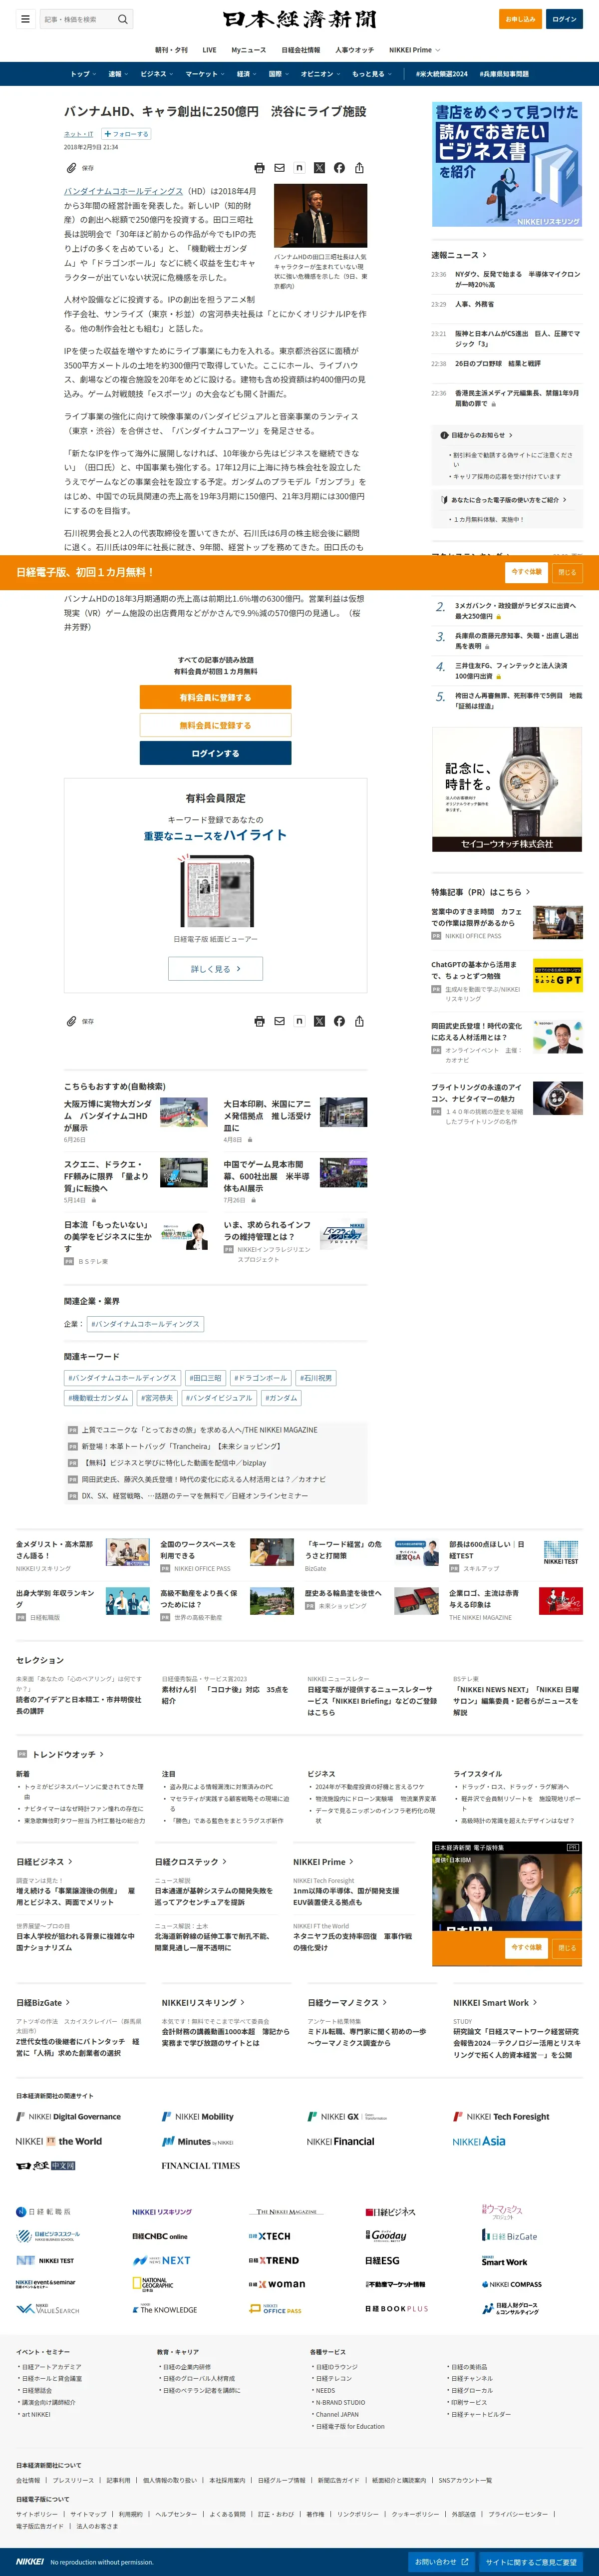The image size is (599, 2576).
Task: Open the NIKKEI Prime dropdown in top menu
Action: (x=414, y=50)
